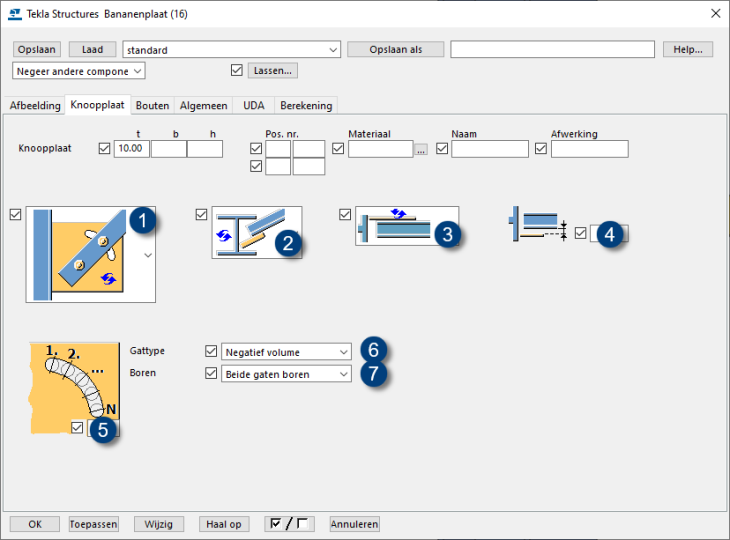Click the Naam text input field
This screenshot has height=540, width=730.
click(489, 149)
